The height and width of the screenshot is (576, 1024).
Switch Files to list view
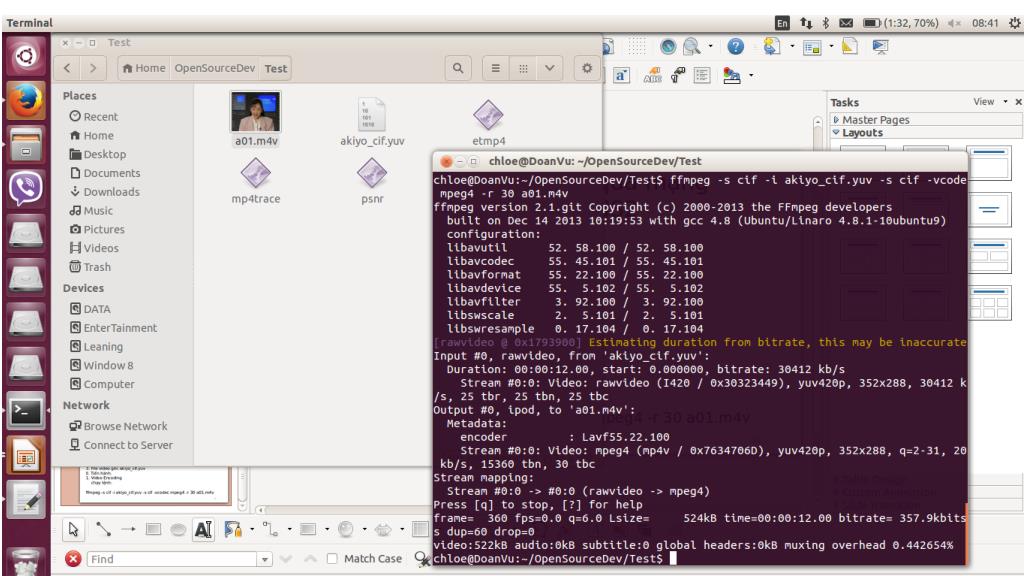point(496,68)
